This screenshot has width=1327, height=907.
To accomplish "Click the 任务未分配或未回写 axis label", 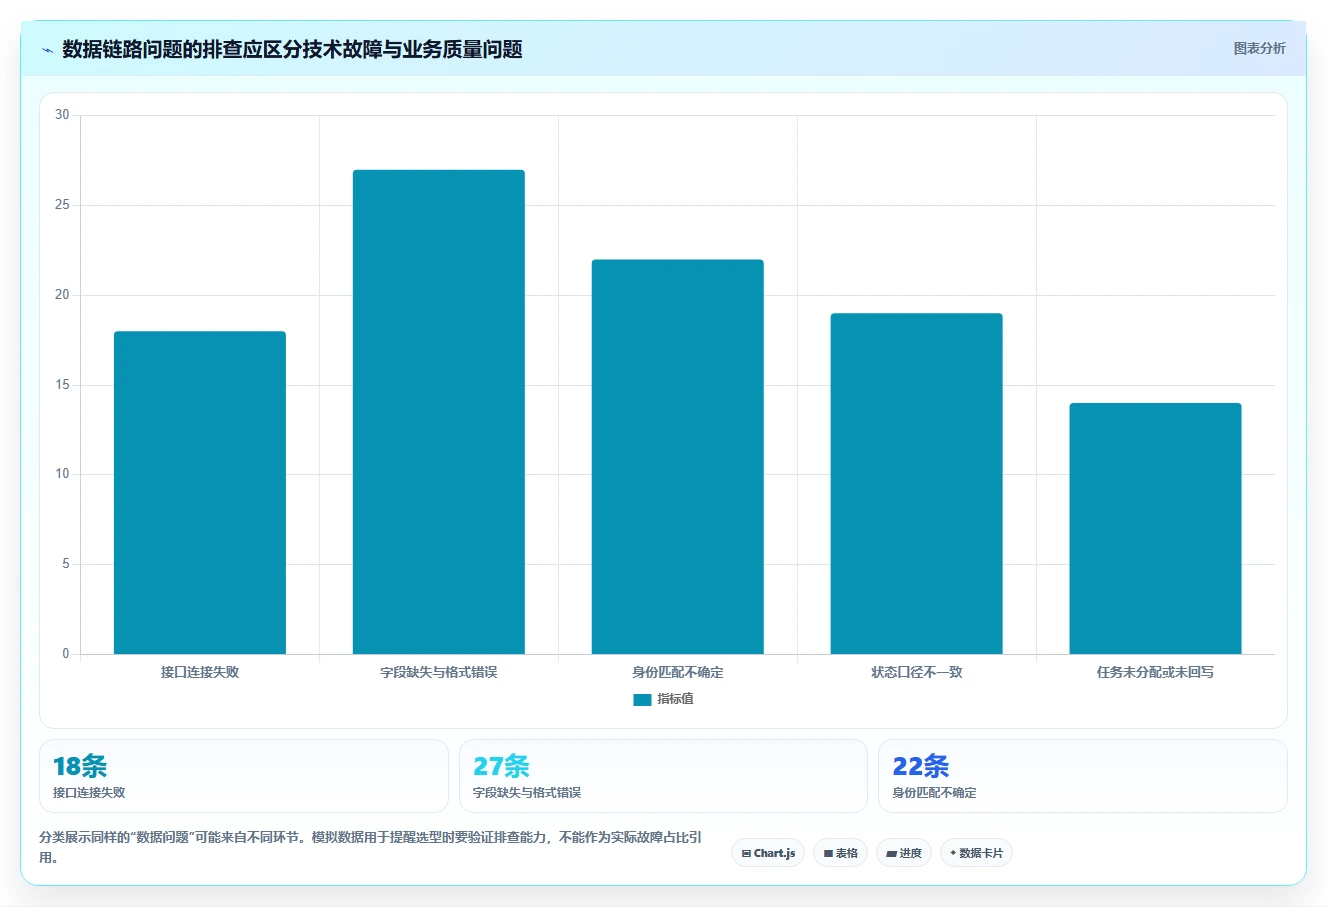I will pos(1155,672).
